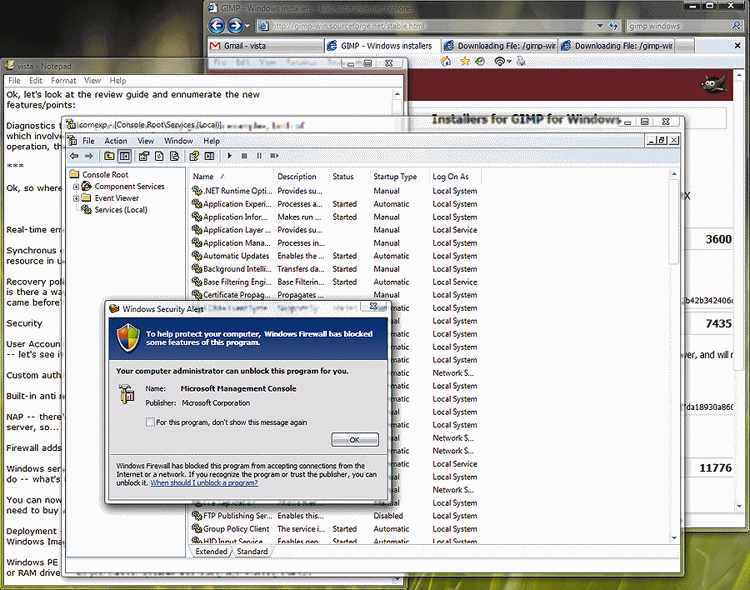The width and height of the screenshot is (750, 590).
Task: Select the Group Policy Client service row
Action: (x=335, y=529)
